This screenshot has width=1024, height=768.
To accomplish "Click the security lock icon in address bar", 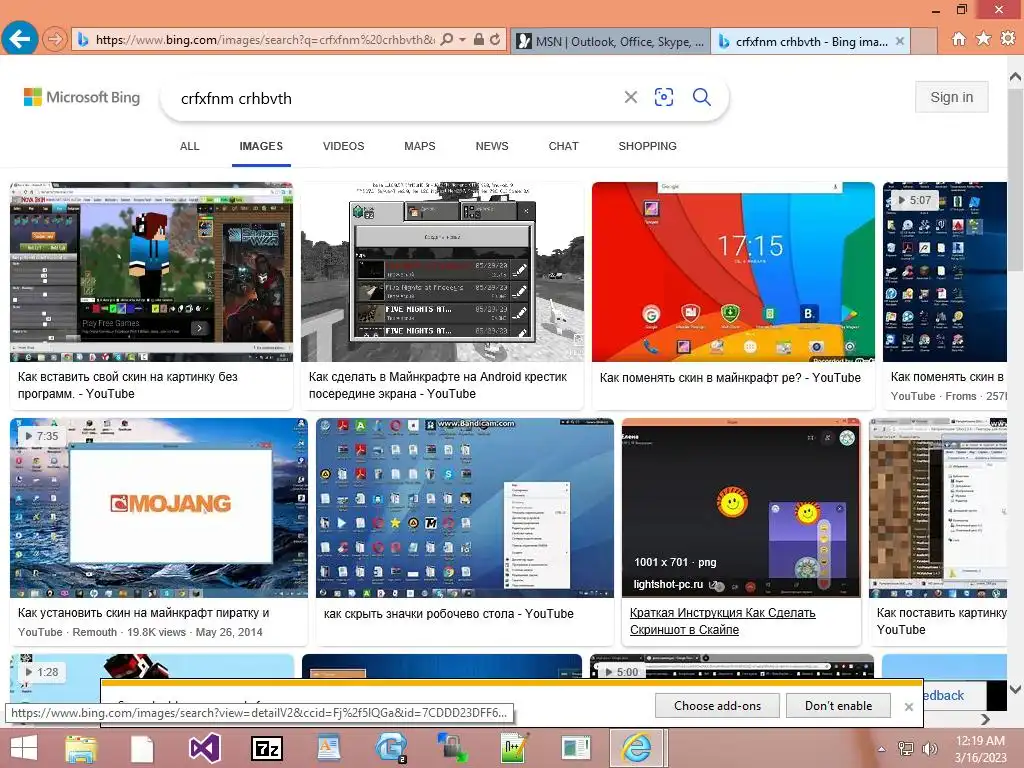I will click(479, 40).
